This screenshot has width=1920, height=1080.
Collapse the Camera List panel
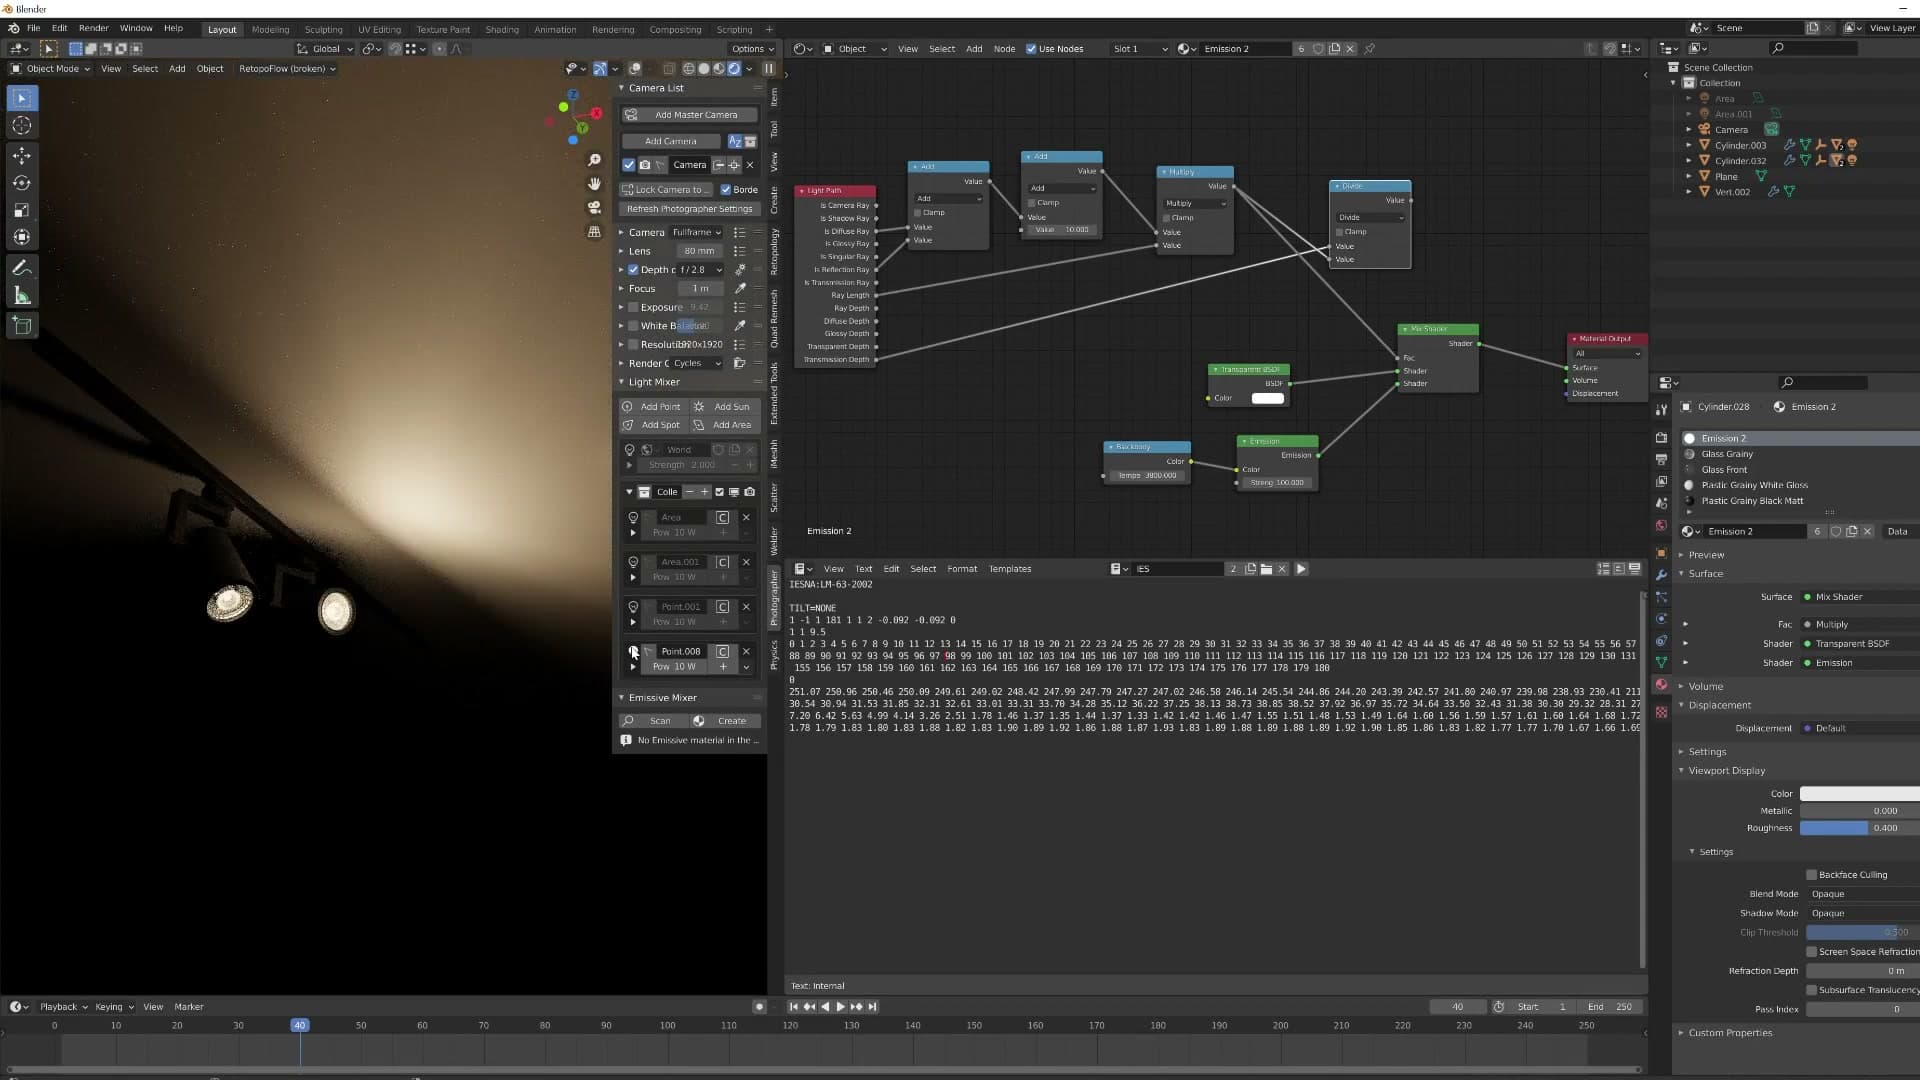[621, 88]
